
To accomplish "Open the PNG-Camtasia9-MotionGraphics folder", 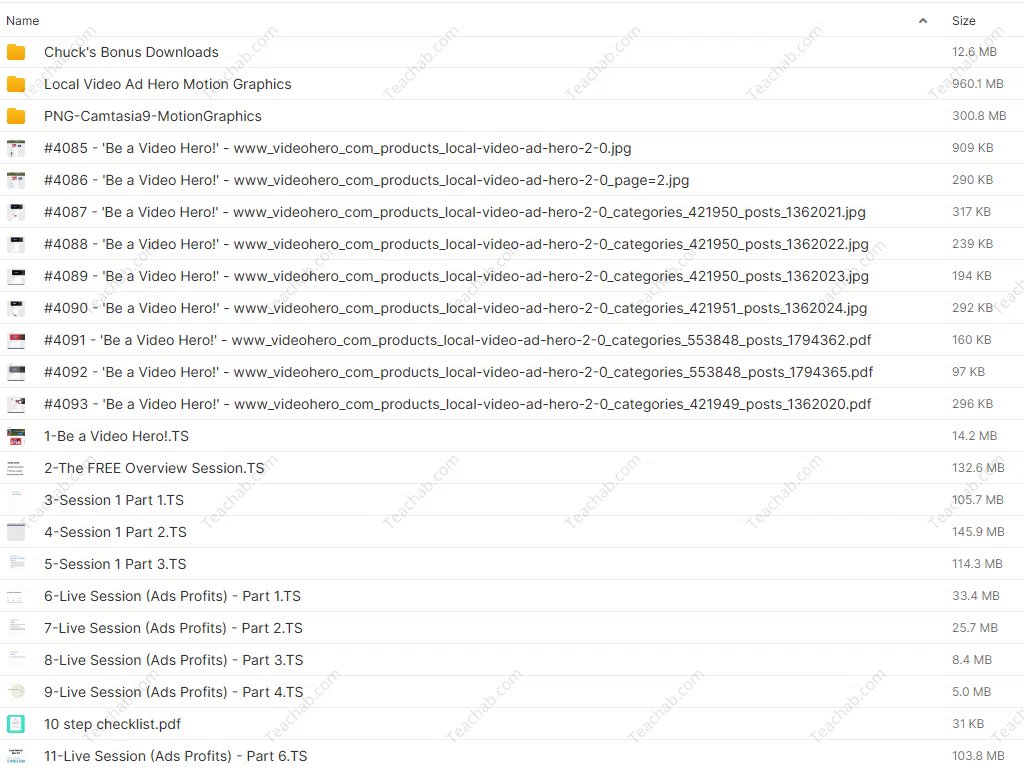I will click(152, 116).
